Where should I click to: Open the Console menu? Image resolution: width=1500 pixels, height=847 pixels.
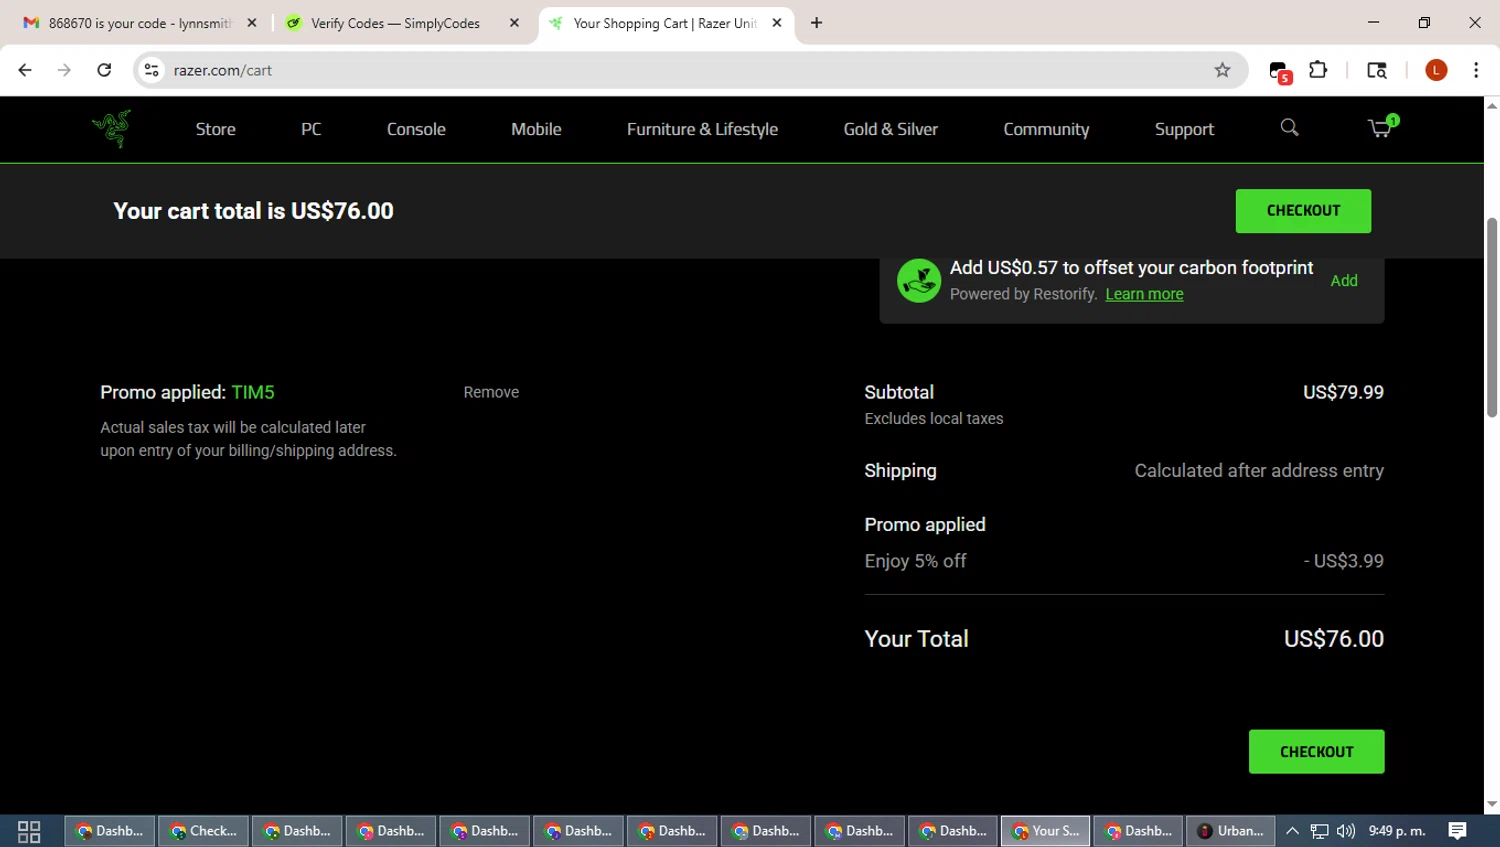tap(416, 129)
